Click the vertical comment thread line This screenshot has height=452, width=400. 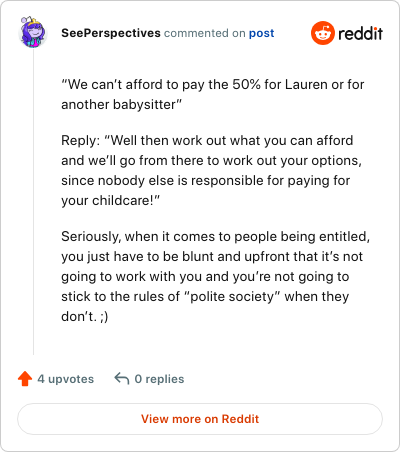(x=33, y=202)
